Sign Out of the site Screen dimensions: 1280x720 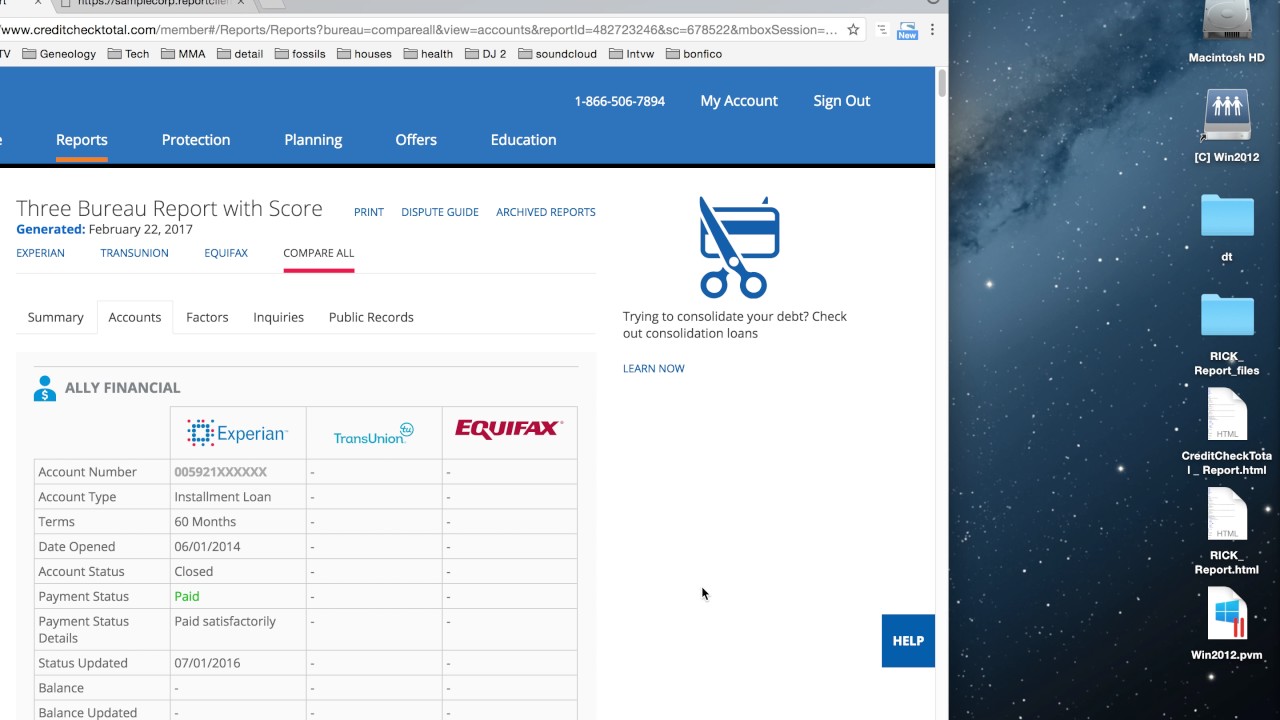point(841,101)
